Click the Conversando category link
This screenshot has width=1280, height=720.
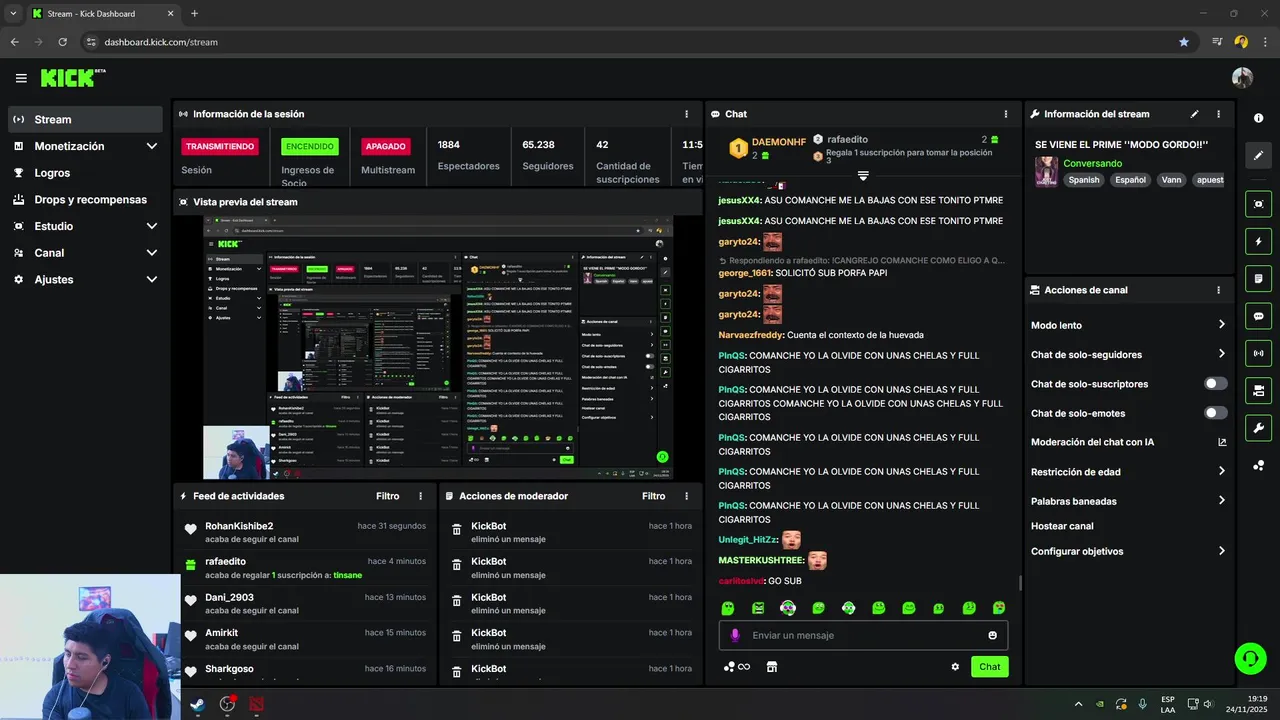[1092, 163]
